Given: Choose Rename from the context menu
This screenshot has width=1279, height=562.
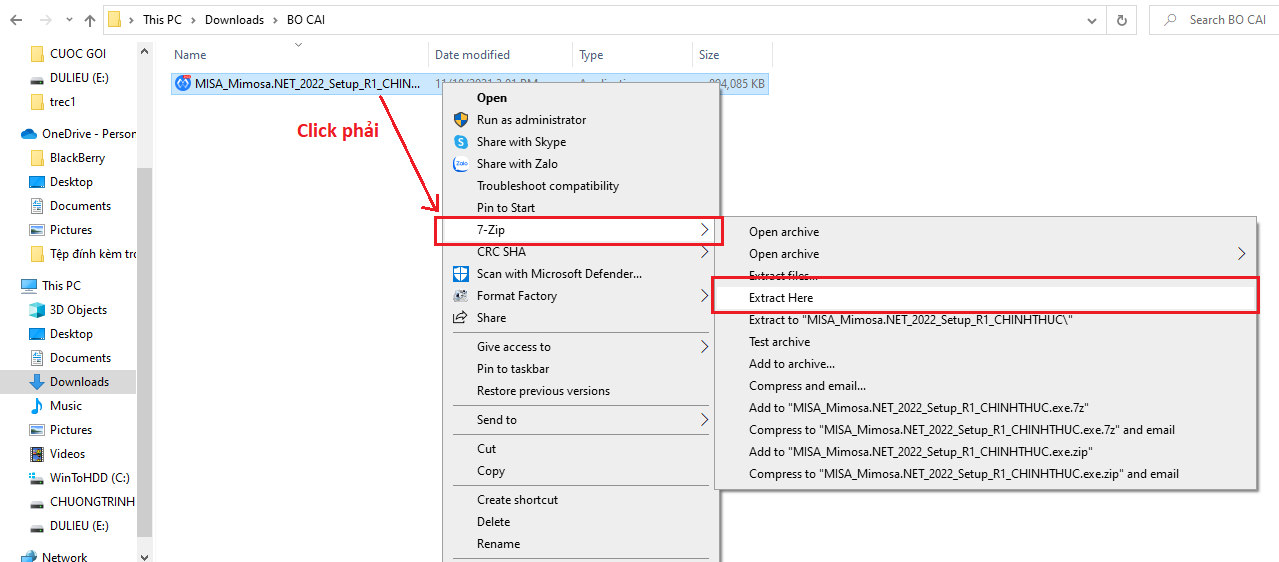Looking at the screenshot, I should (x=498, y=544).
